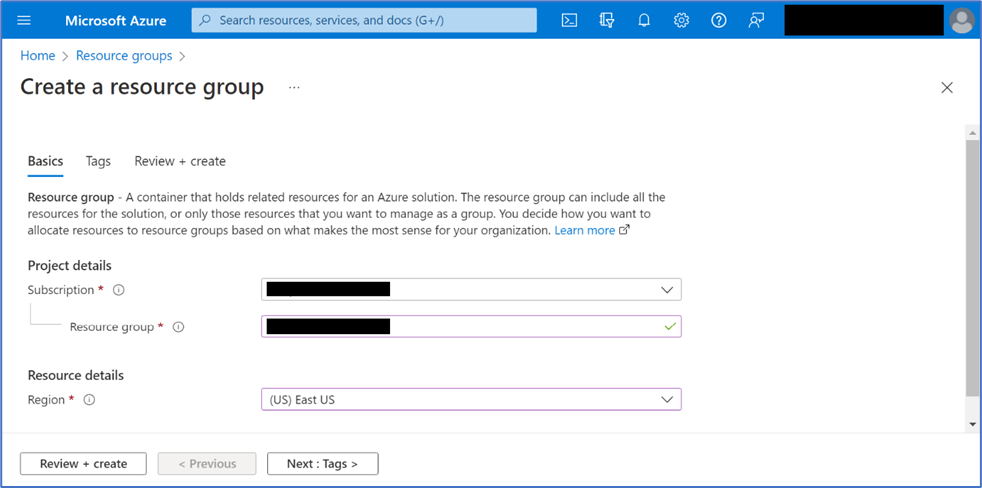
Task: Click the scrollbar down arrow
Action: [x=972, y=424]
